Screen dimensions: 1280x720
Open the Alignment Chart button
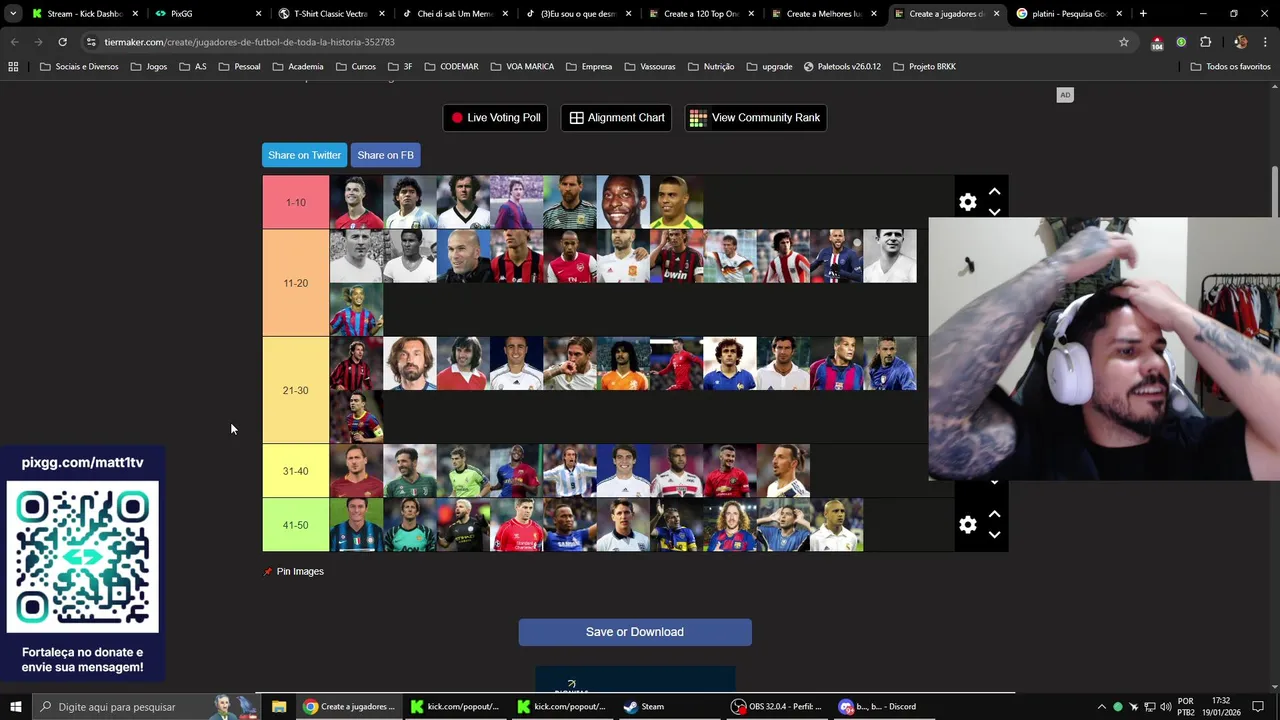[x=617, y=118]
